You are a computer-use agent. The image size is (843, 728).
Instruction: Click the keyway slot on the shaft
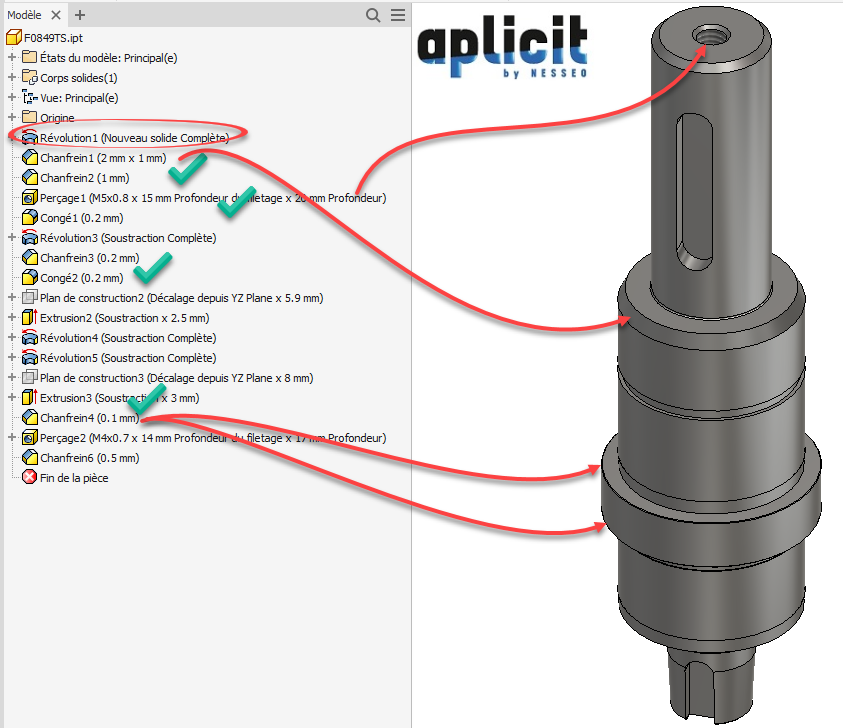(x=694, y=191)
